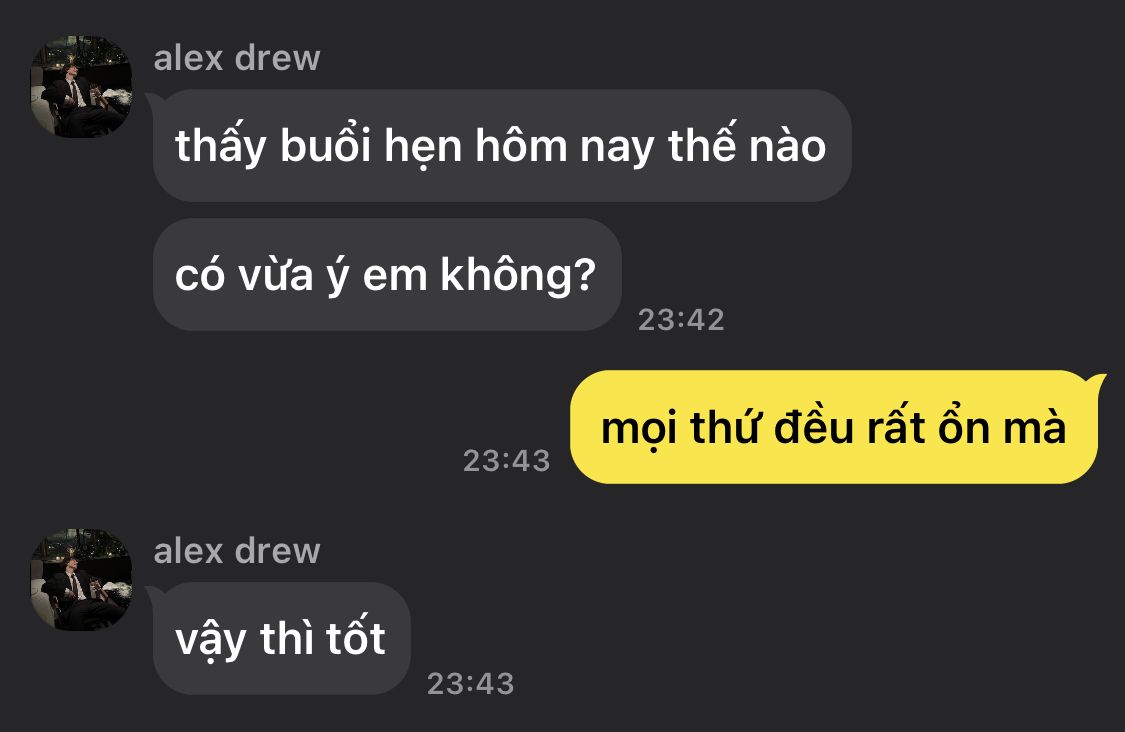Click the top 'alex drew' sender name
Screen dimensions: 1125x732
click(237, 57)
